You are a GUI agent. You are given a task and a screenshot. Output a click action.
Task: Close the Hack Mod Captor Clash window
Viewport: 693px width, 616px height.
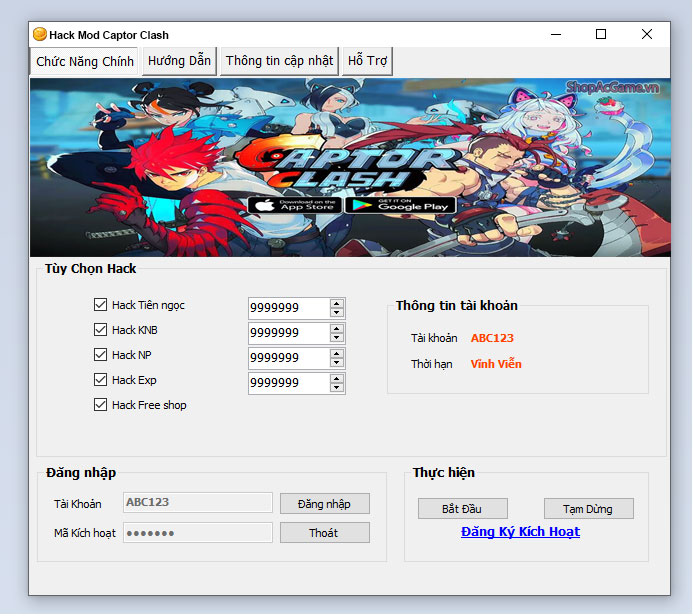click(647, 34)
